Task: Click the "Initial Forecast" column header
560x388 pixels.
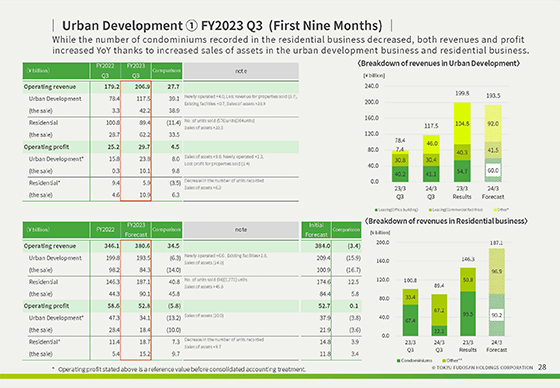Action: point(316,230)
